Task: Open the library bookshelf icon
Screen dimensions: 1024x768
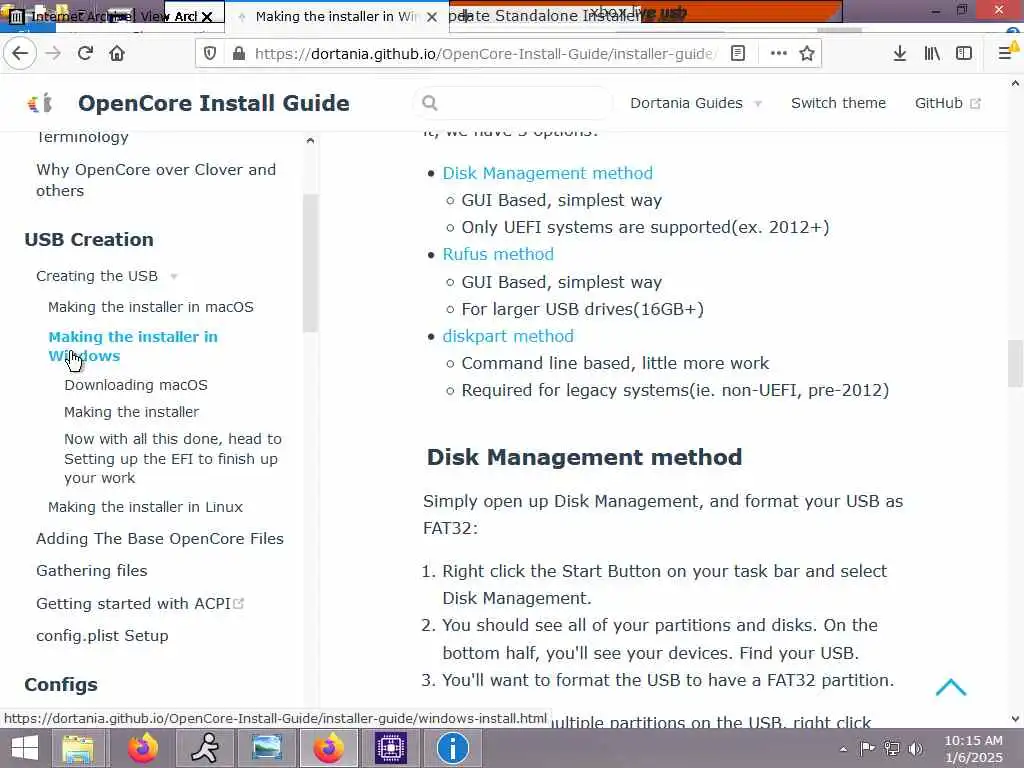Action: (932, 54)
